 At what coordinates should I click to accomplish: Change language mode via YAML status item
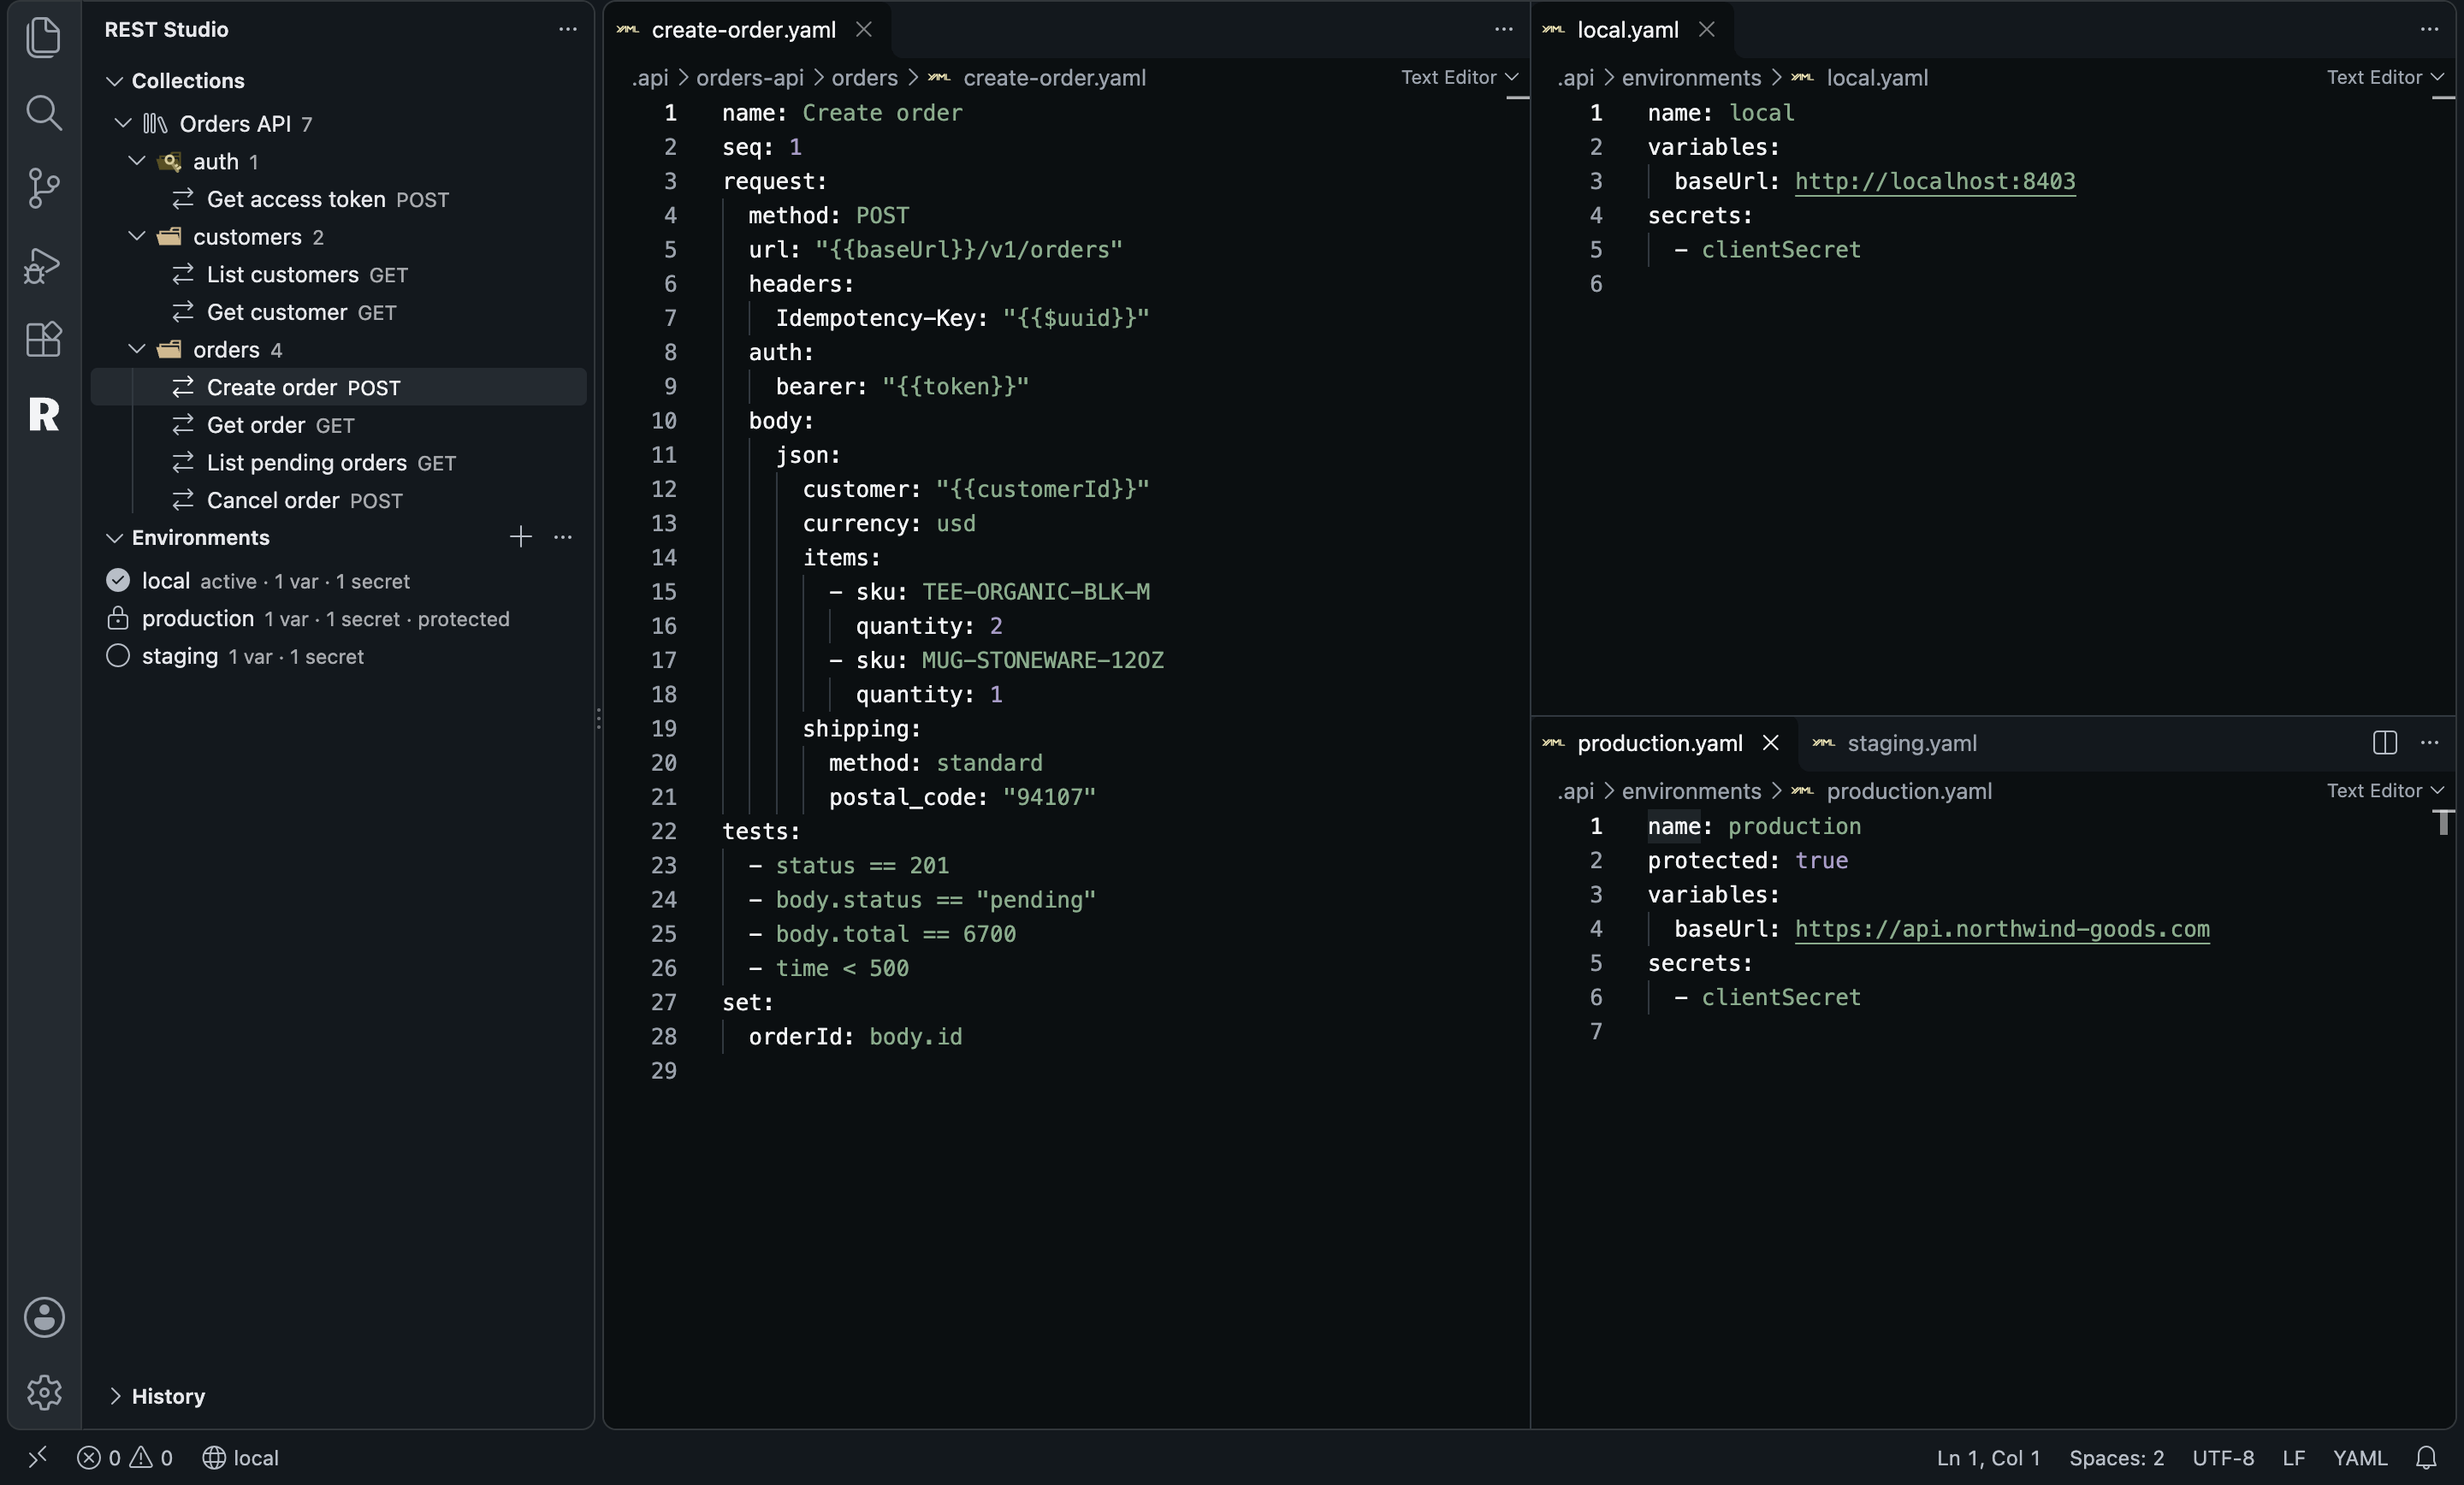pyautogui.click(x=2360, y=1457)
